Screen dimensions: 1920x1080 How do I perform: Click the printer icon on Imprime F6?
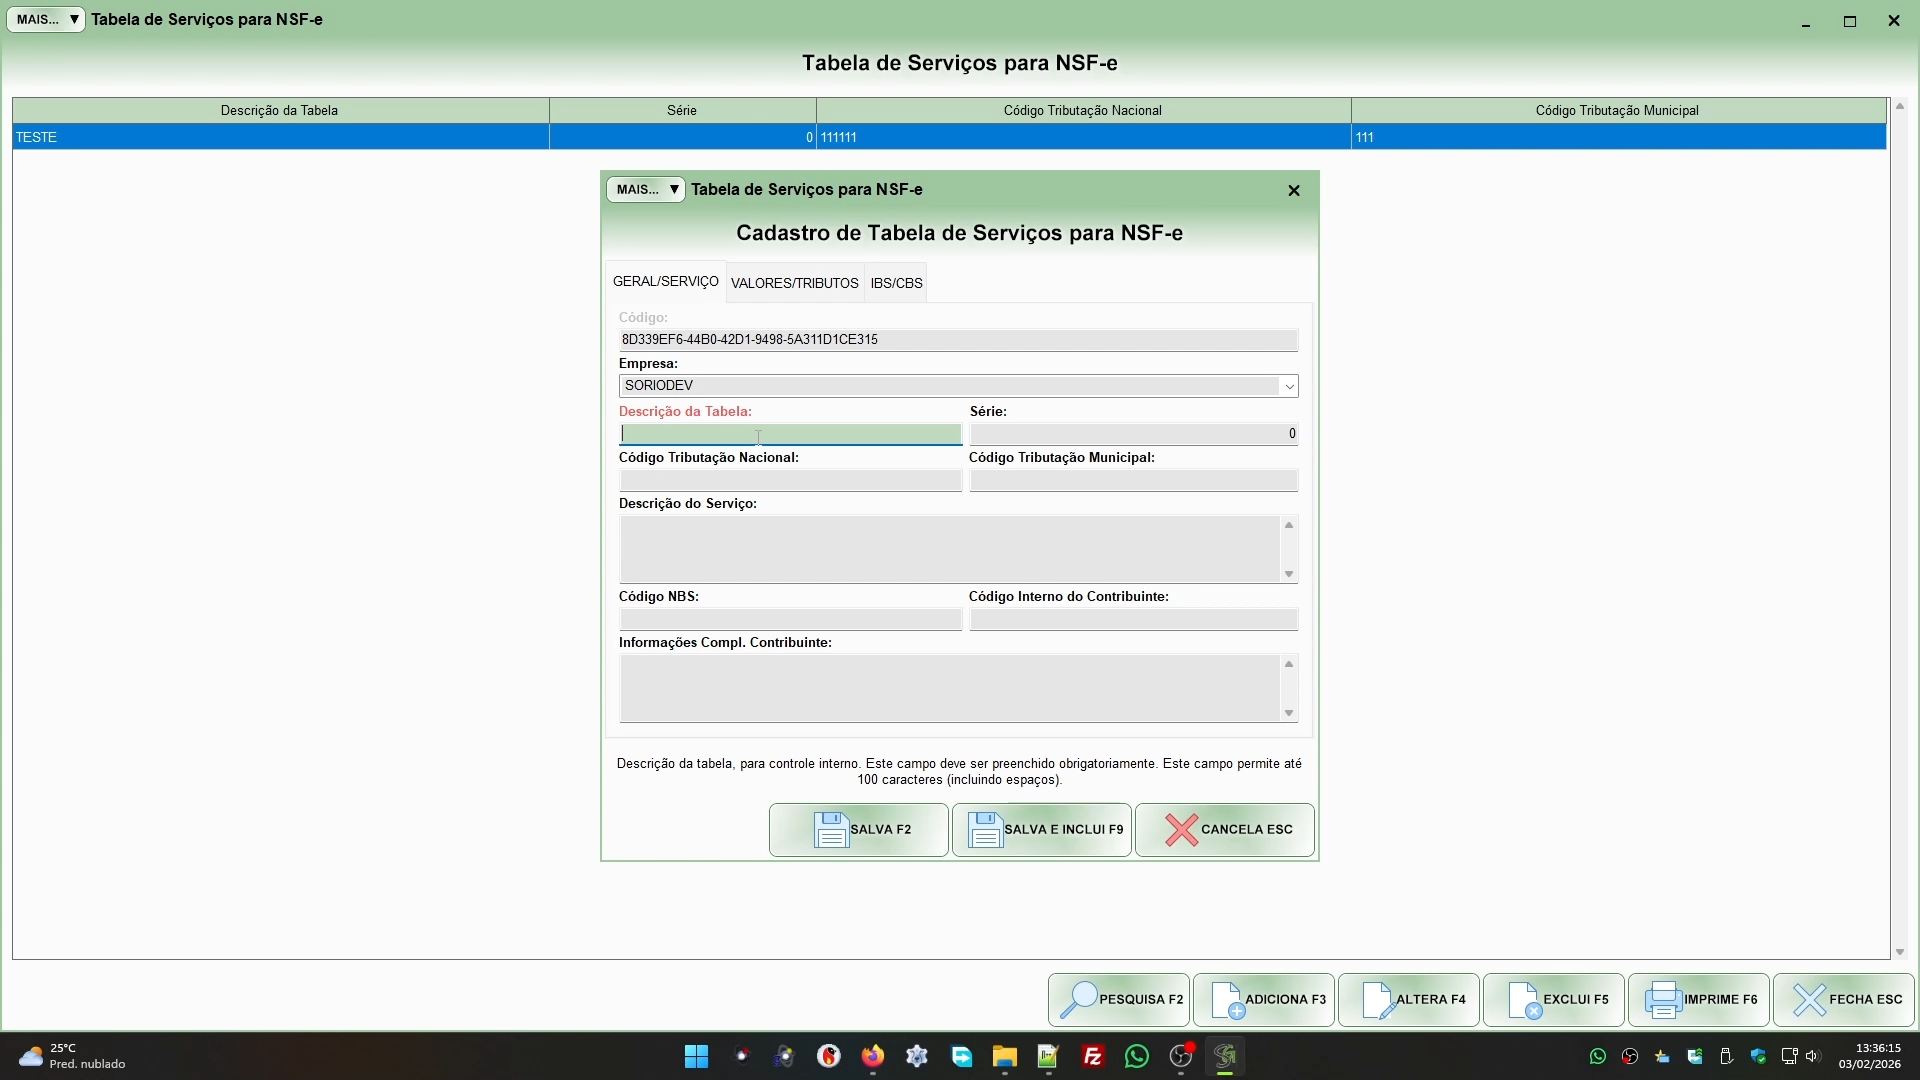[1663, 1000]
